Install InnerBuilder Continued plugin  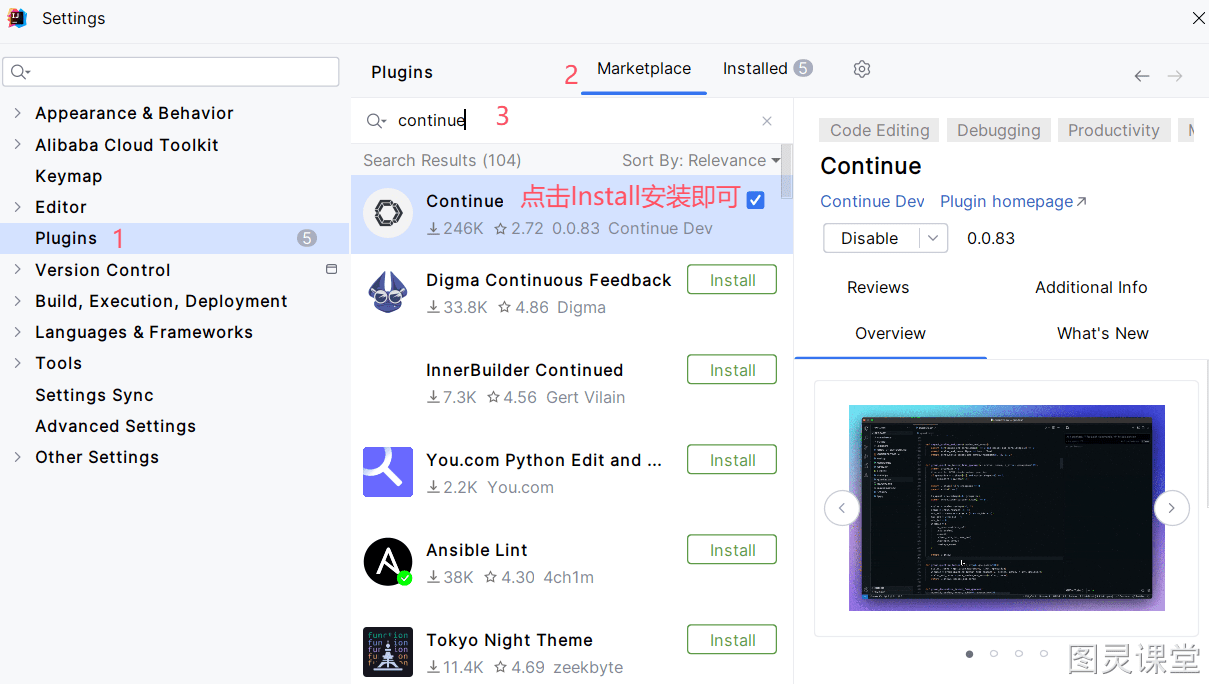pos(732,370)
